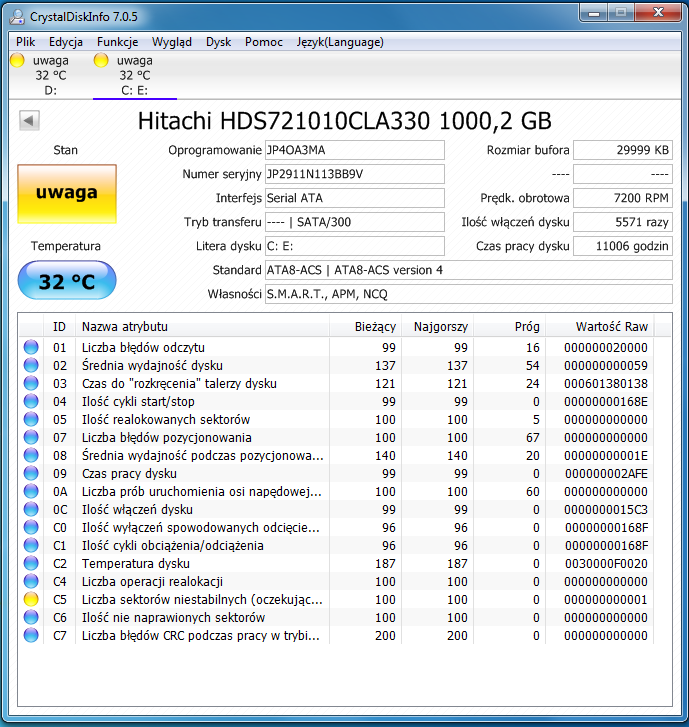This screenshot has height=727, width=689.
Task: Select row Liczba operacji realokacji
Action: click(x=336, y=581)
